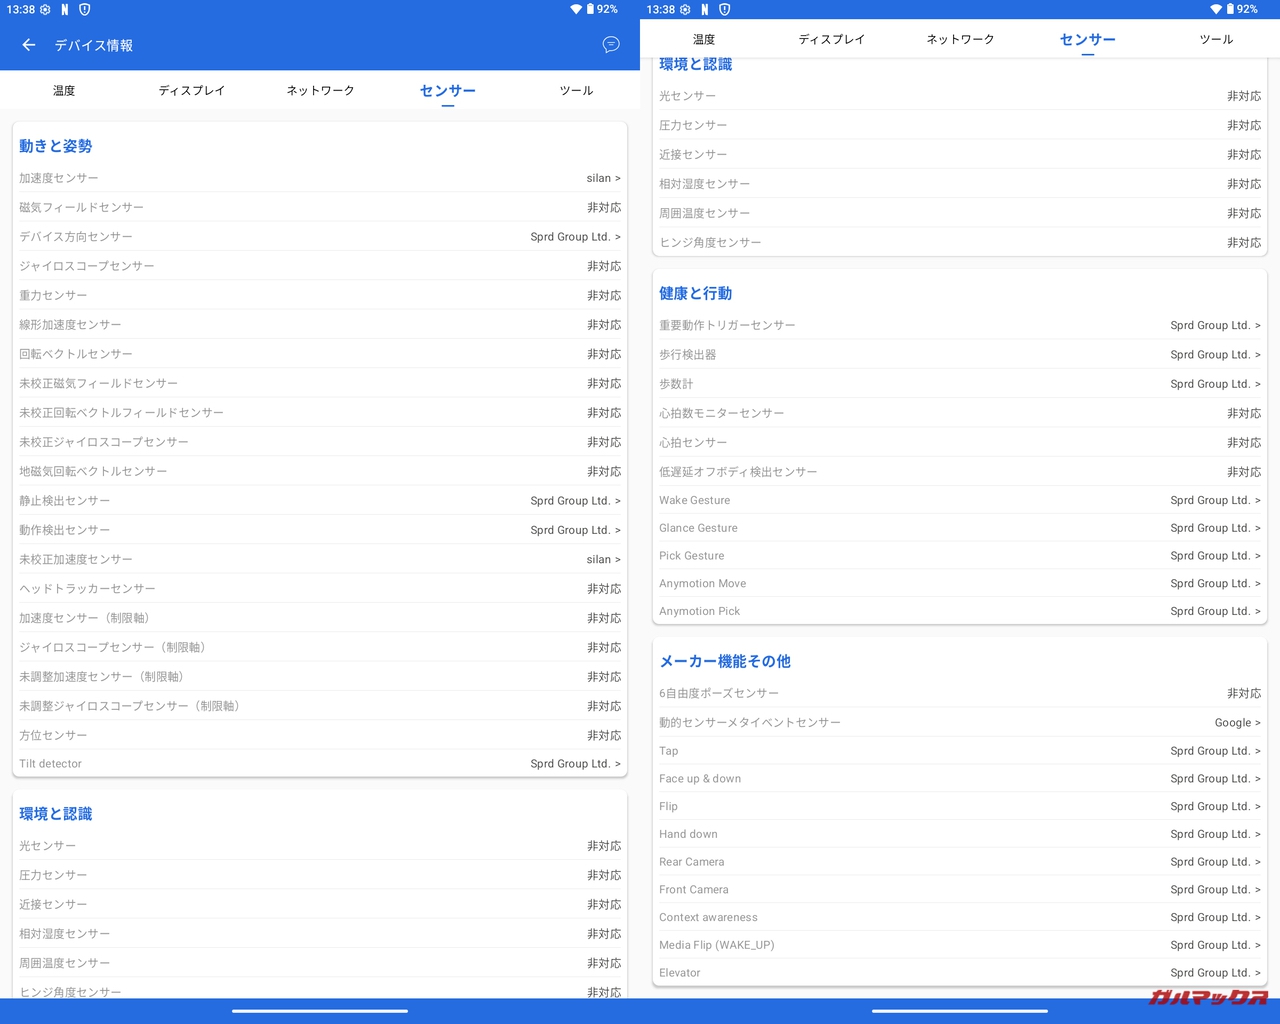Image resolution: width=1280 pixels, height=1024 pixels.
Task: Select Anymotion Pick sensor row
Action: tap(960, 611)
